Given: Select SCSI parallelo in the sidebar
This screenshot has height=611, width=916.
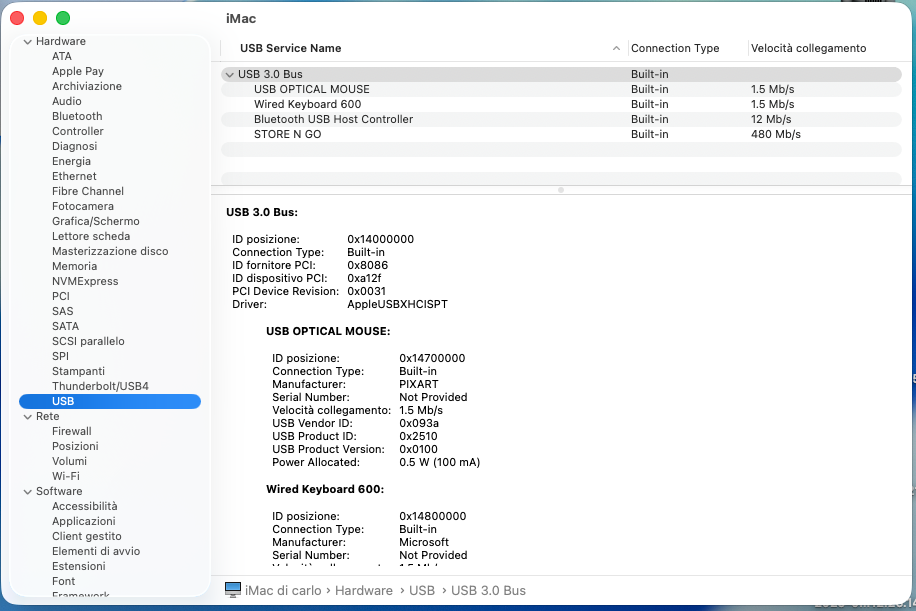Looking at the screenshot, I should coord(88,341).
